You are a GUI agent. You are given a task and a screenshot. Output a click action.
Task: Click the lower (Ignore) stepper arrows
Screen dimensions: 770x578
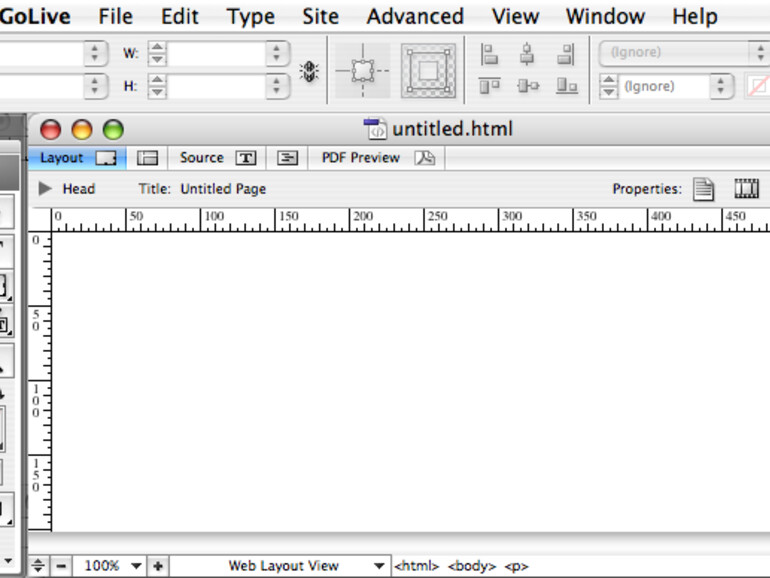608,86
